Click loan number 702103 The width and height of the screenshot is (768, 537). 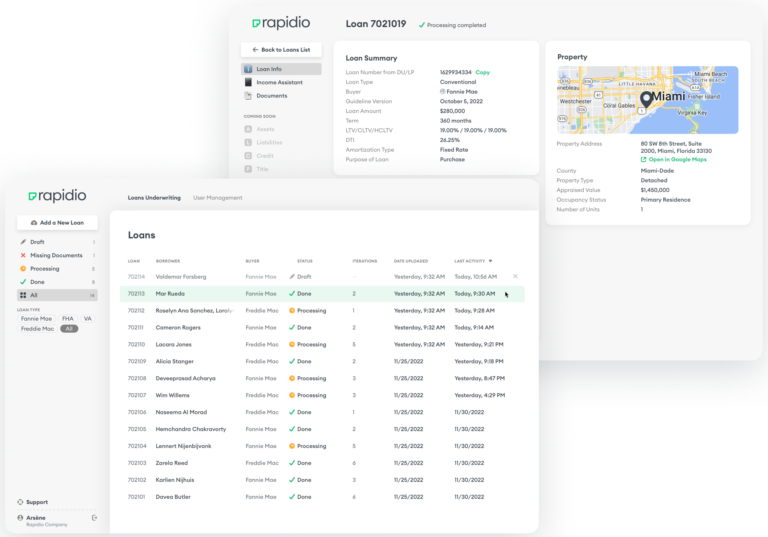pyautogui.click(x=137, y=463)
